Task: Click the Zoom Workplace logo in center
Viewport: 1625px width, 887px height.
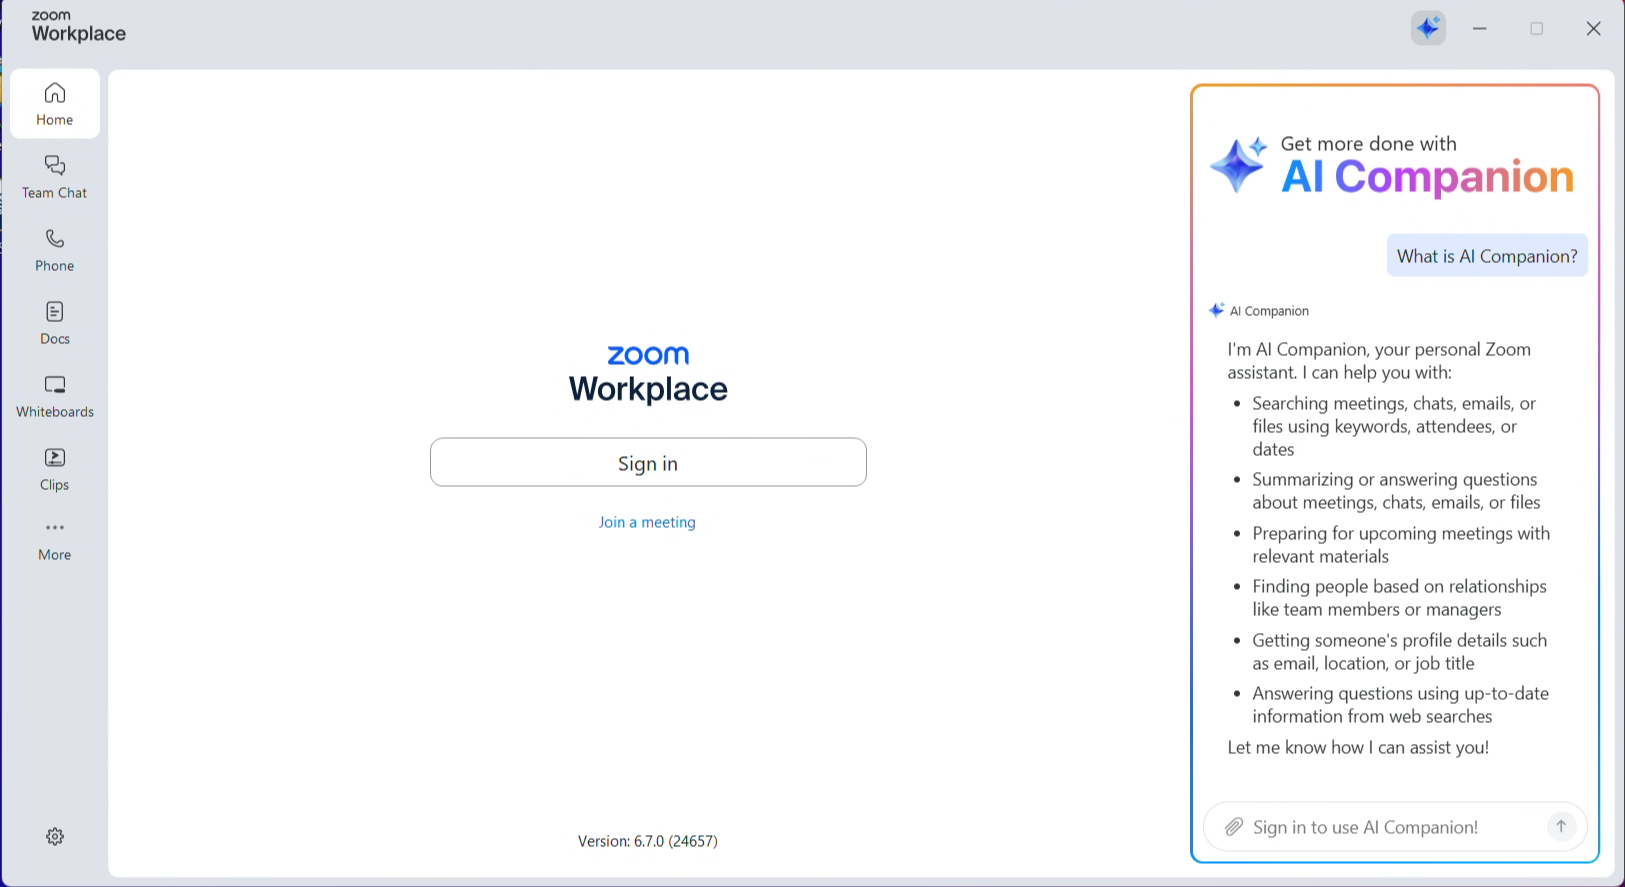Action: tap(648, 374)
